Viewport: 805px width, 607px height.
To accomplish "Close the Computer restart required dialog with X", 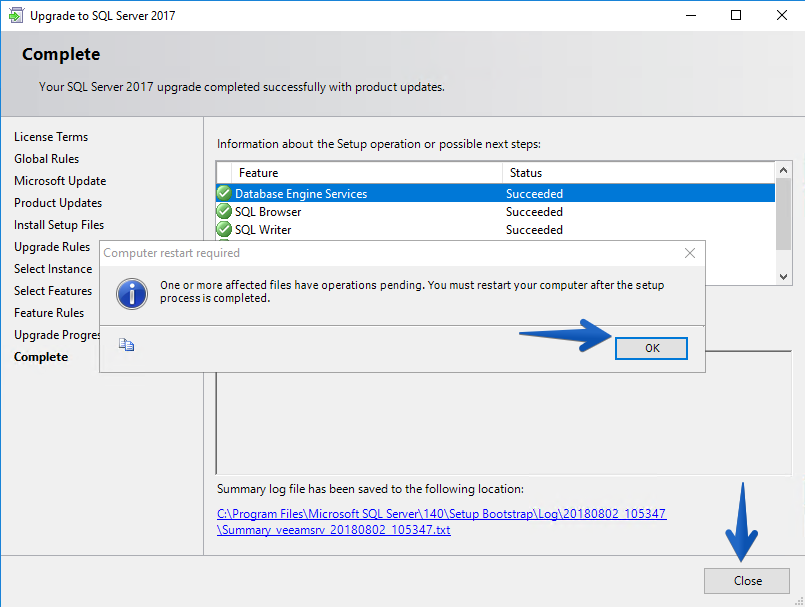I will click(x=689, y=253).
